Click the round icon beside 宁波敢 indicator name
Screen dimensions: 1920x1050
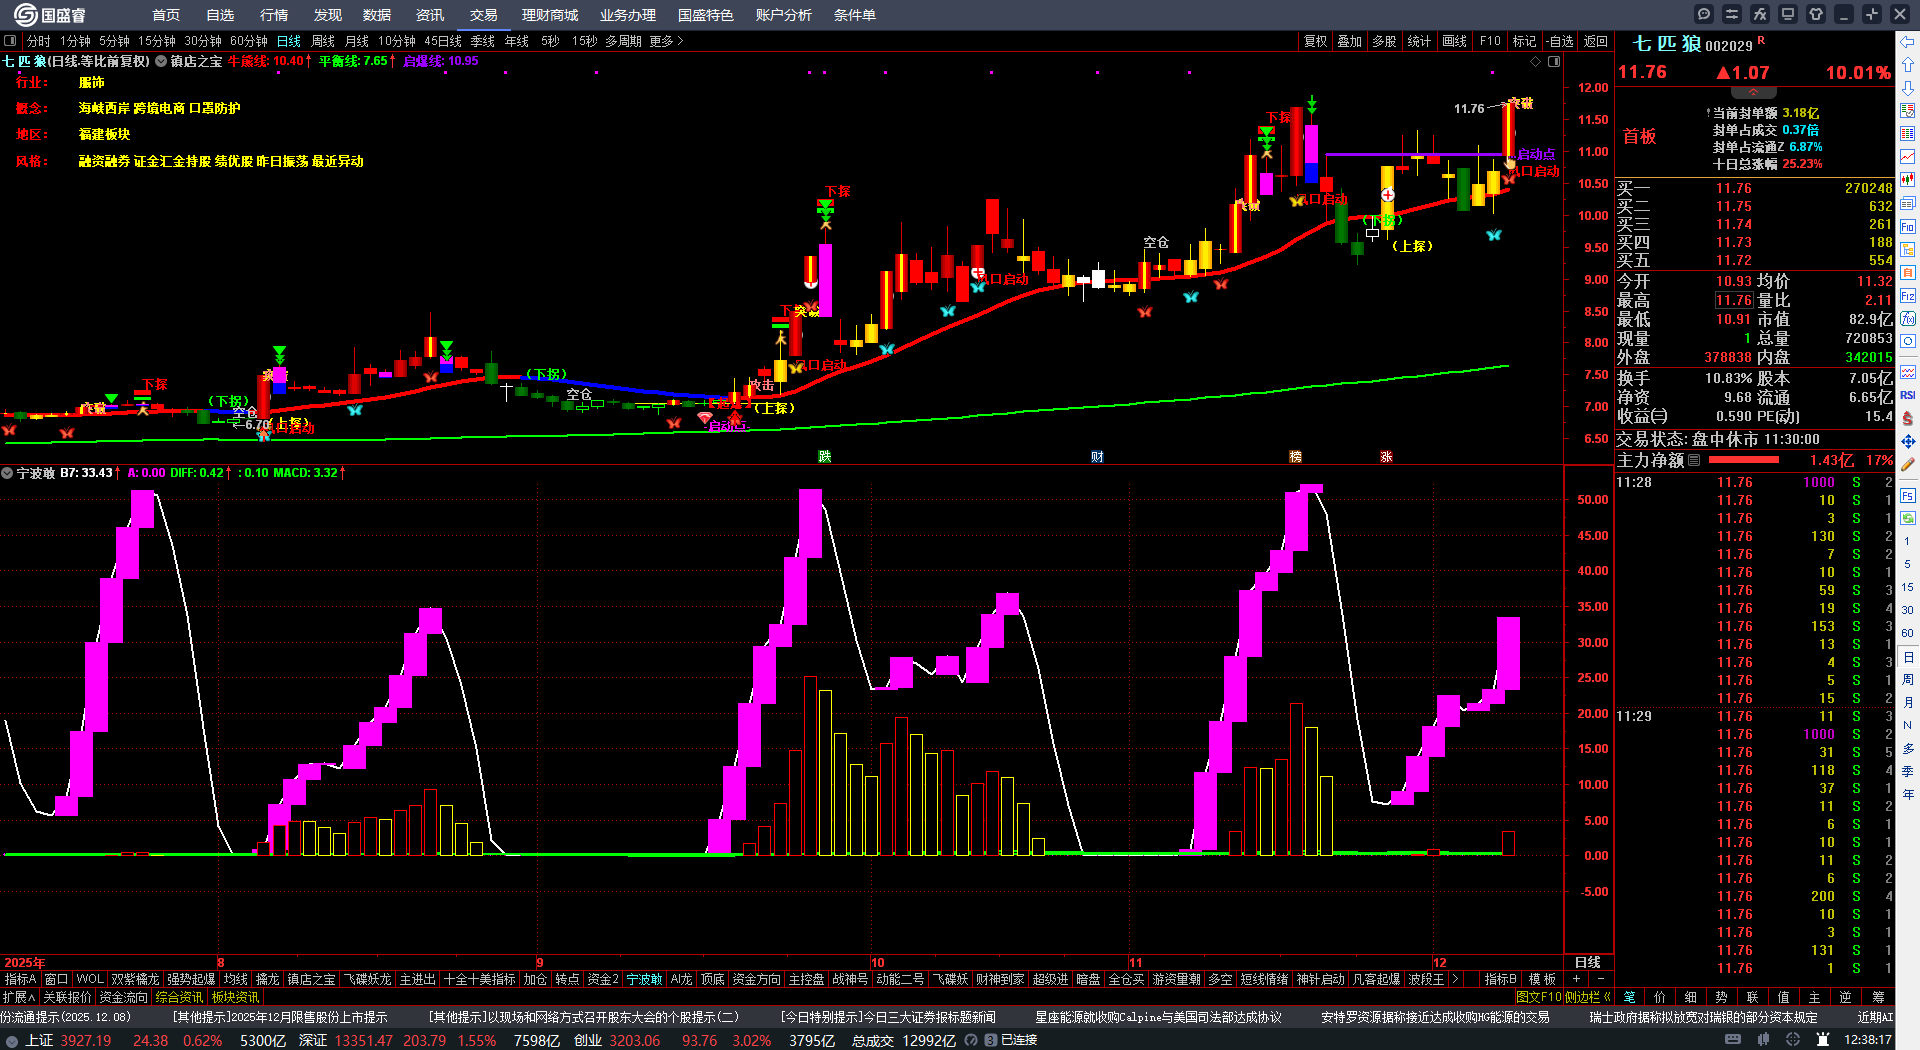[x=7, y=473]
